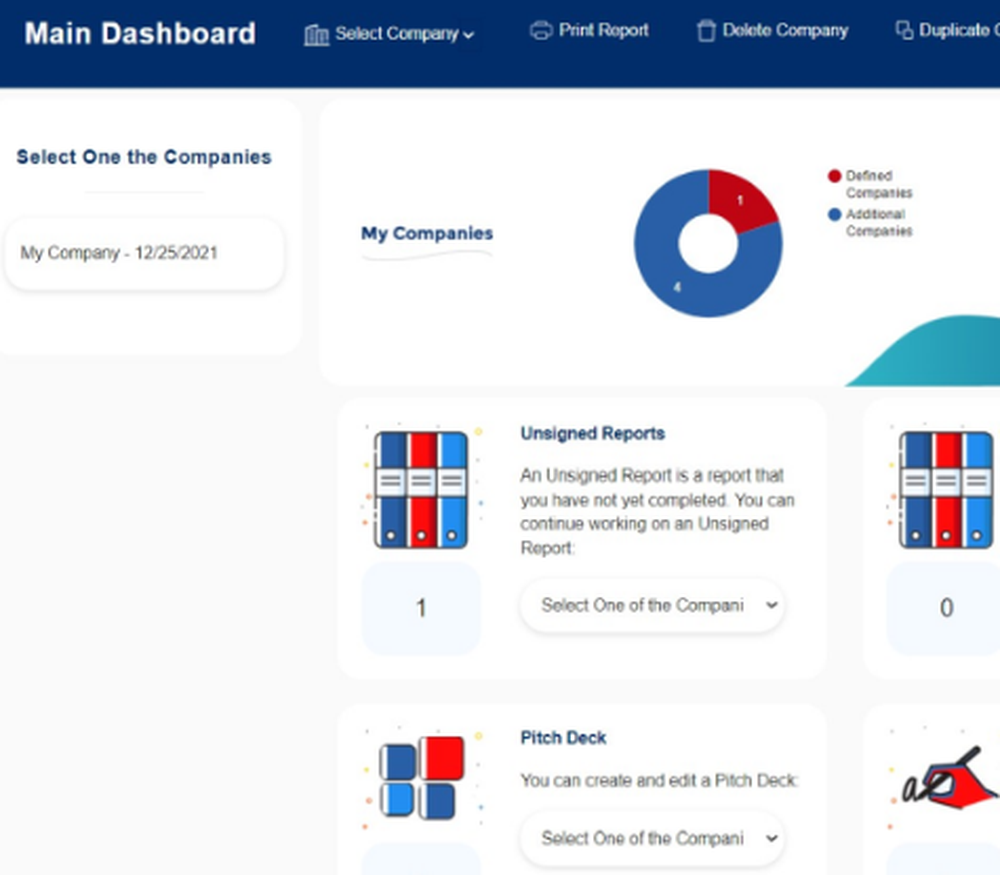
Task: Open Unsigned Reports company select dropdown
Action: tap(652, 605)
